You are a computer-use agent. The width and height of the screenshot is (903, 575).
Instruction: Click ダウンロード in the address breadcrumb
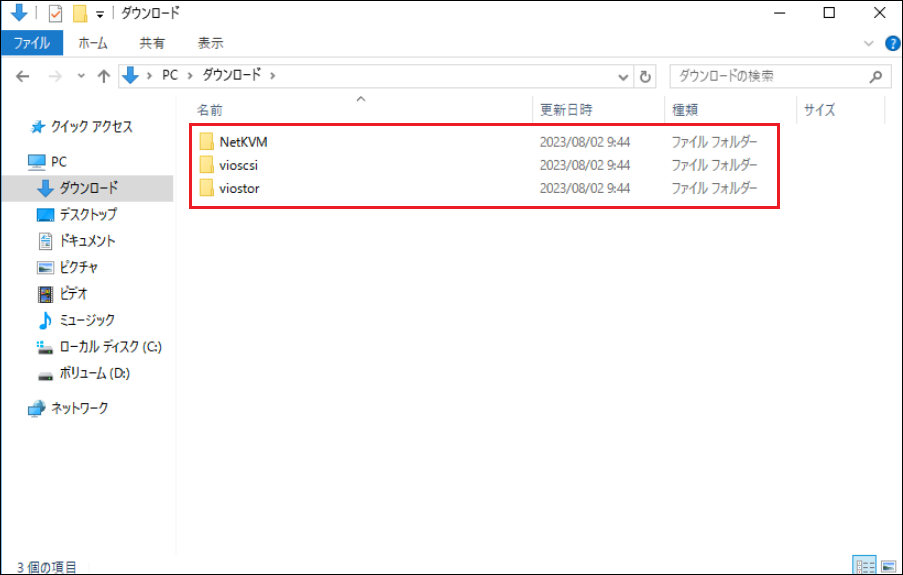(232, 75)
